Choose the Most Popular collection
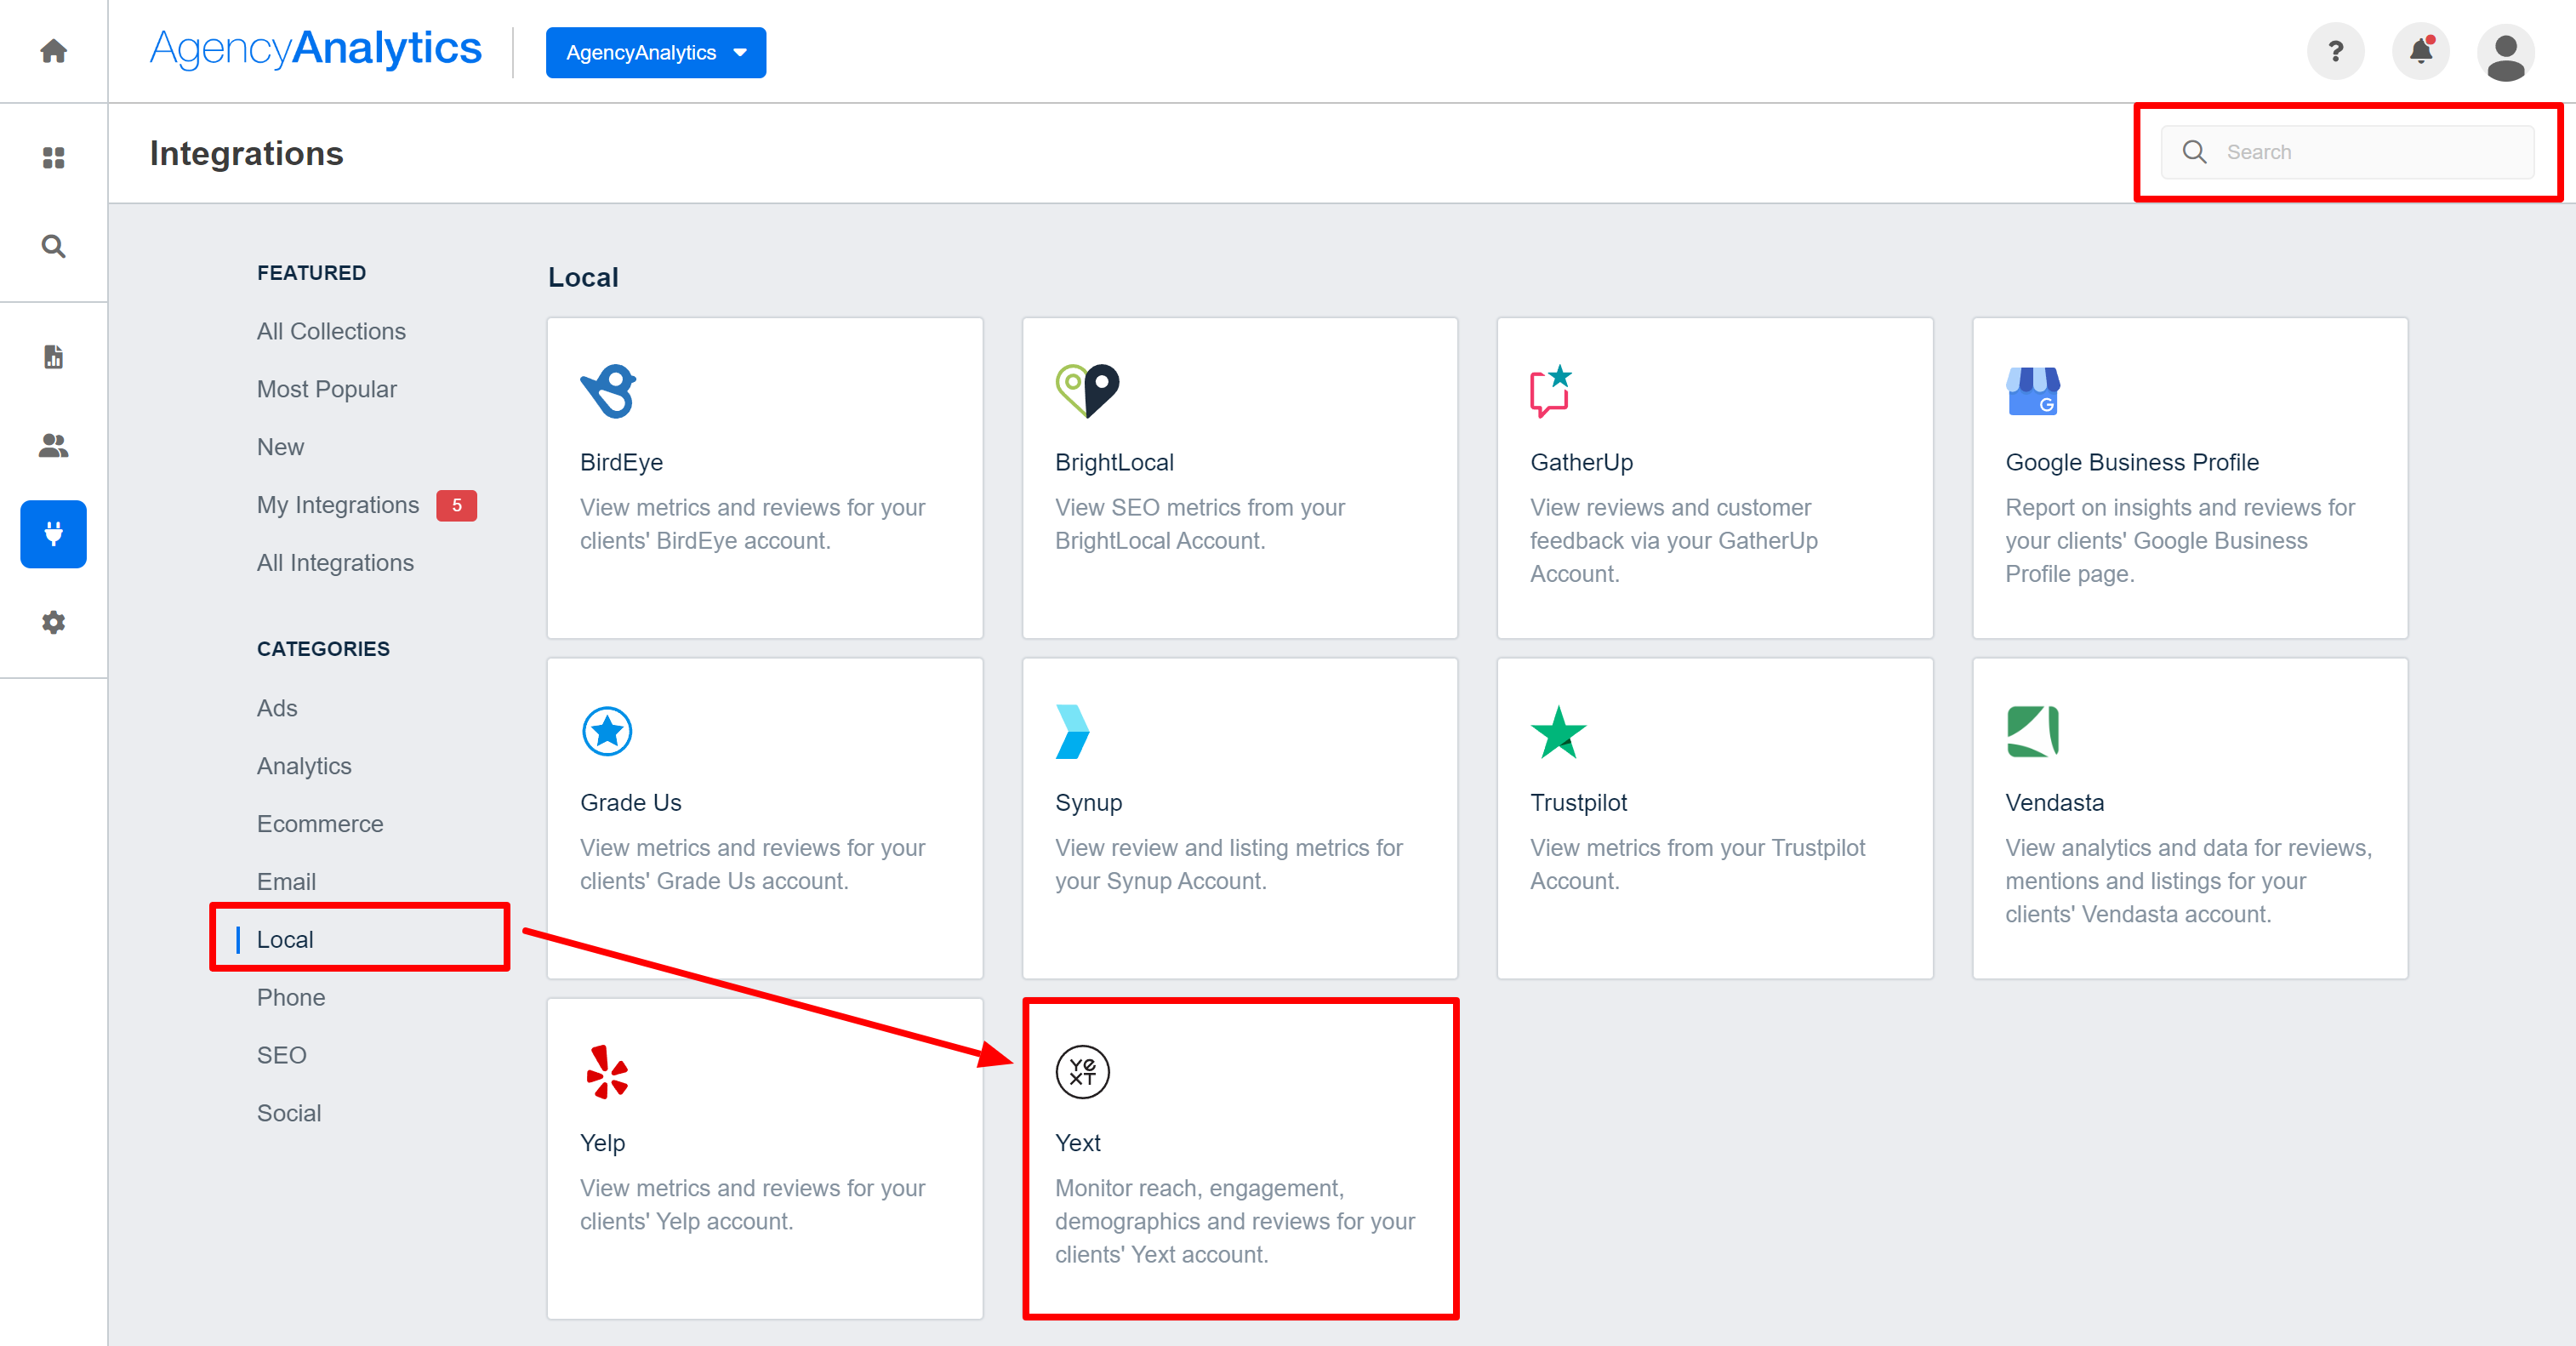The height and width of the screenshot is (1346, 2576). [x=326, y=389]
